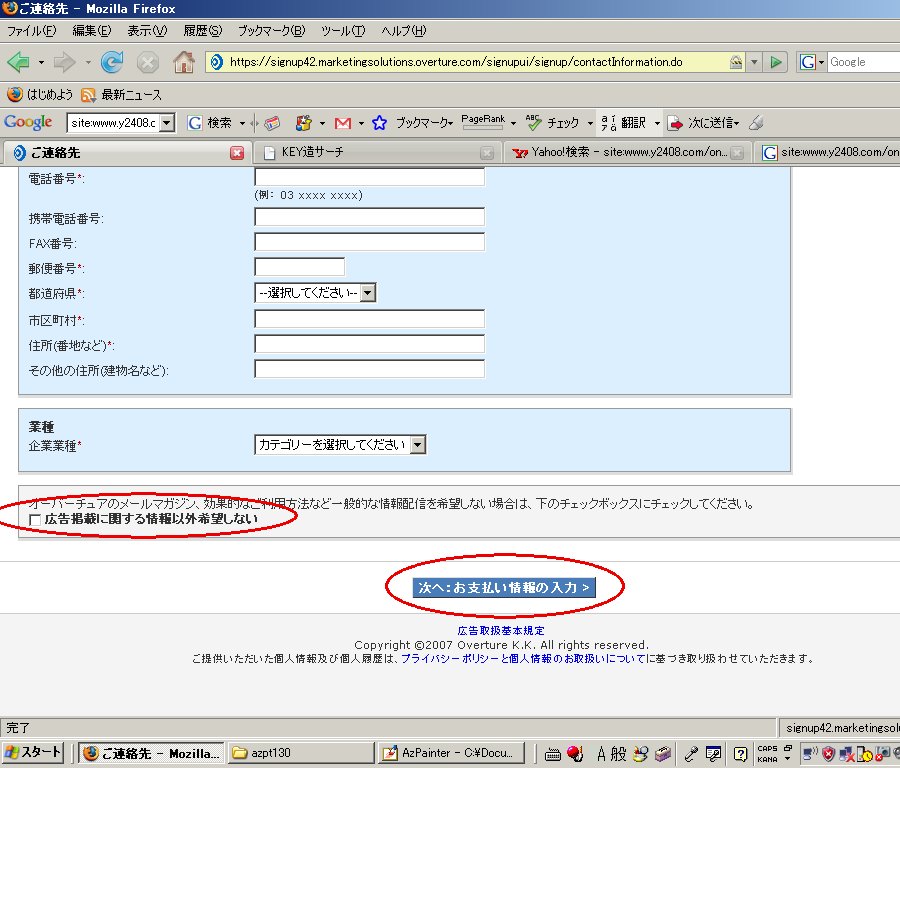Screen dimensions: 900x900
Task: Click the browser back arrow button
Action: point(19,62)
